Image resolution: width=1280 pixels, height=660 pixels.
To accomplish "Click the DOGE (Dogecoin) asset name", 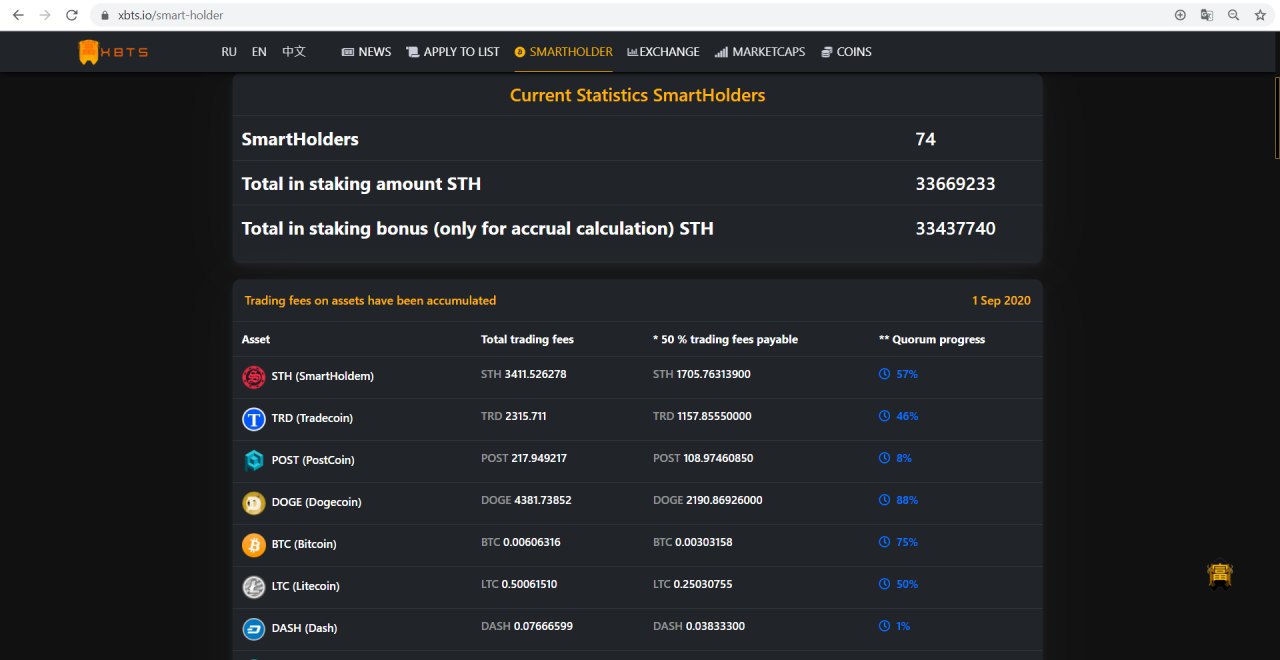I will tap(316, 502).
